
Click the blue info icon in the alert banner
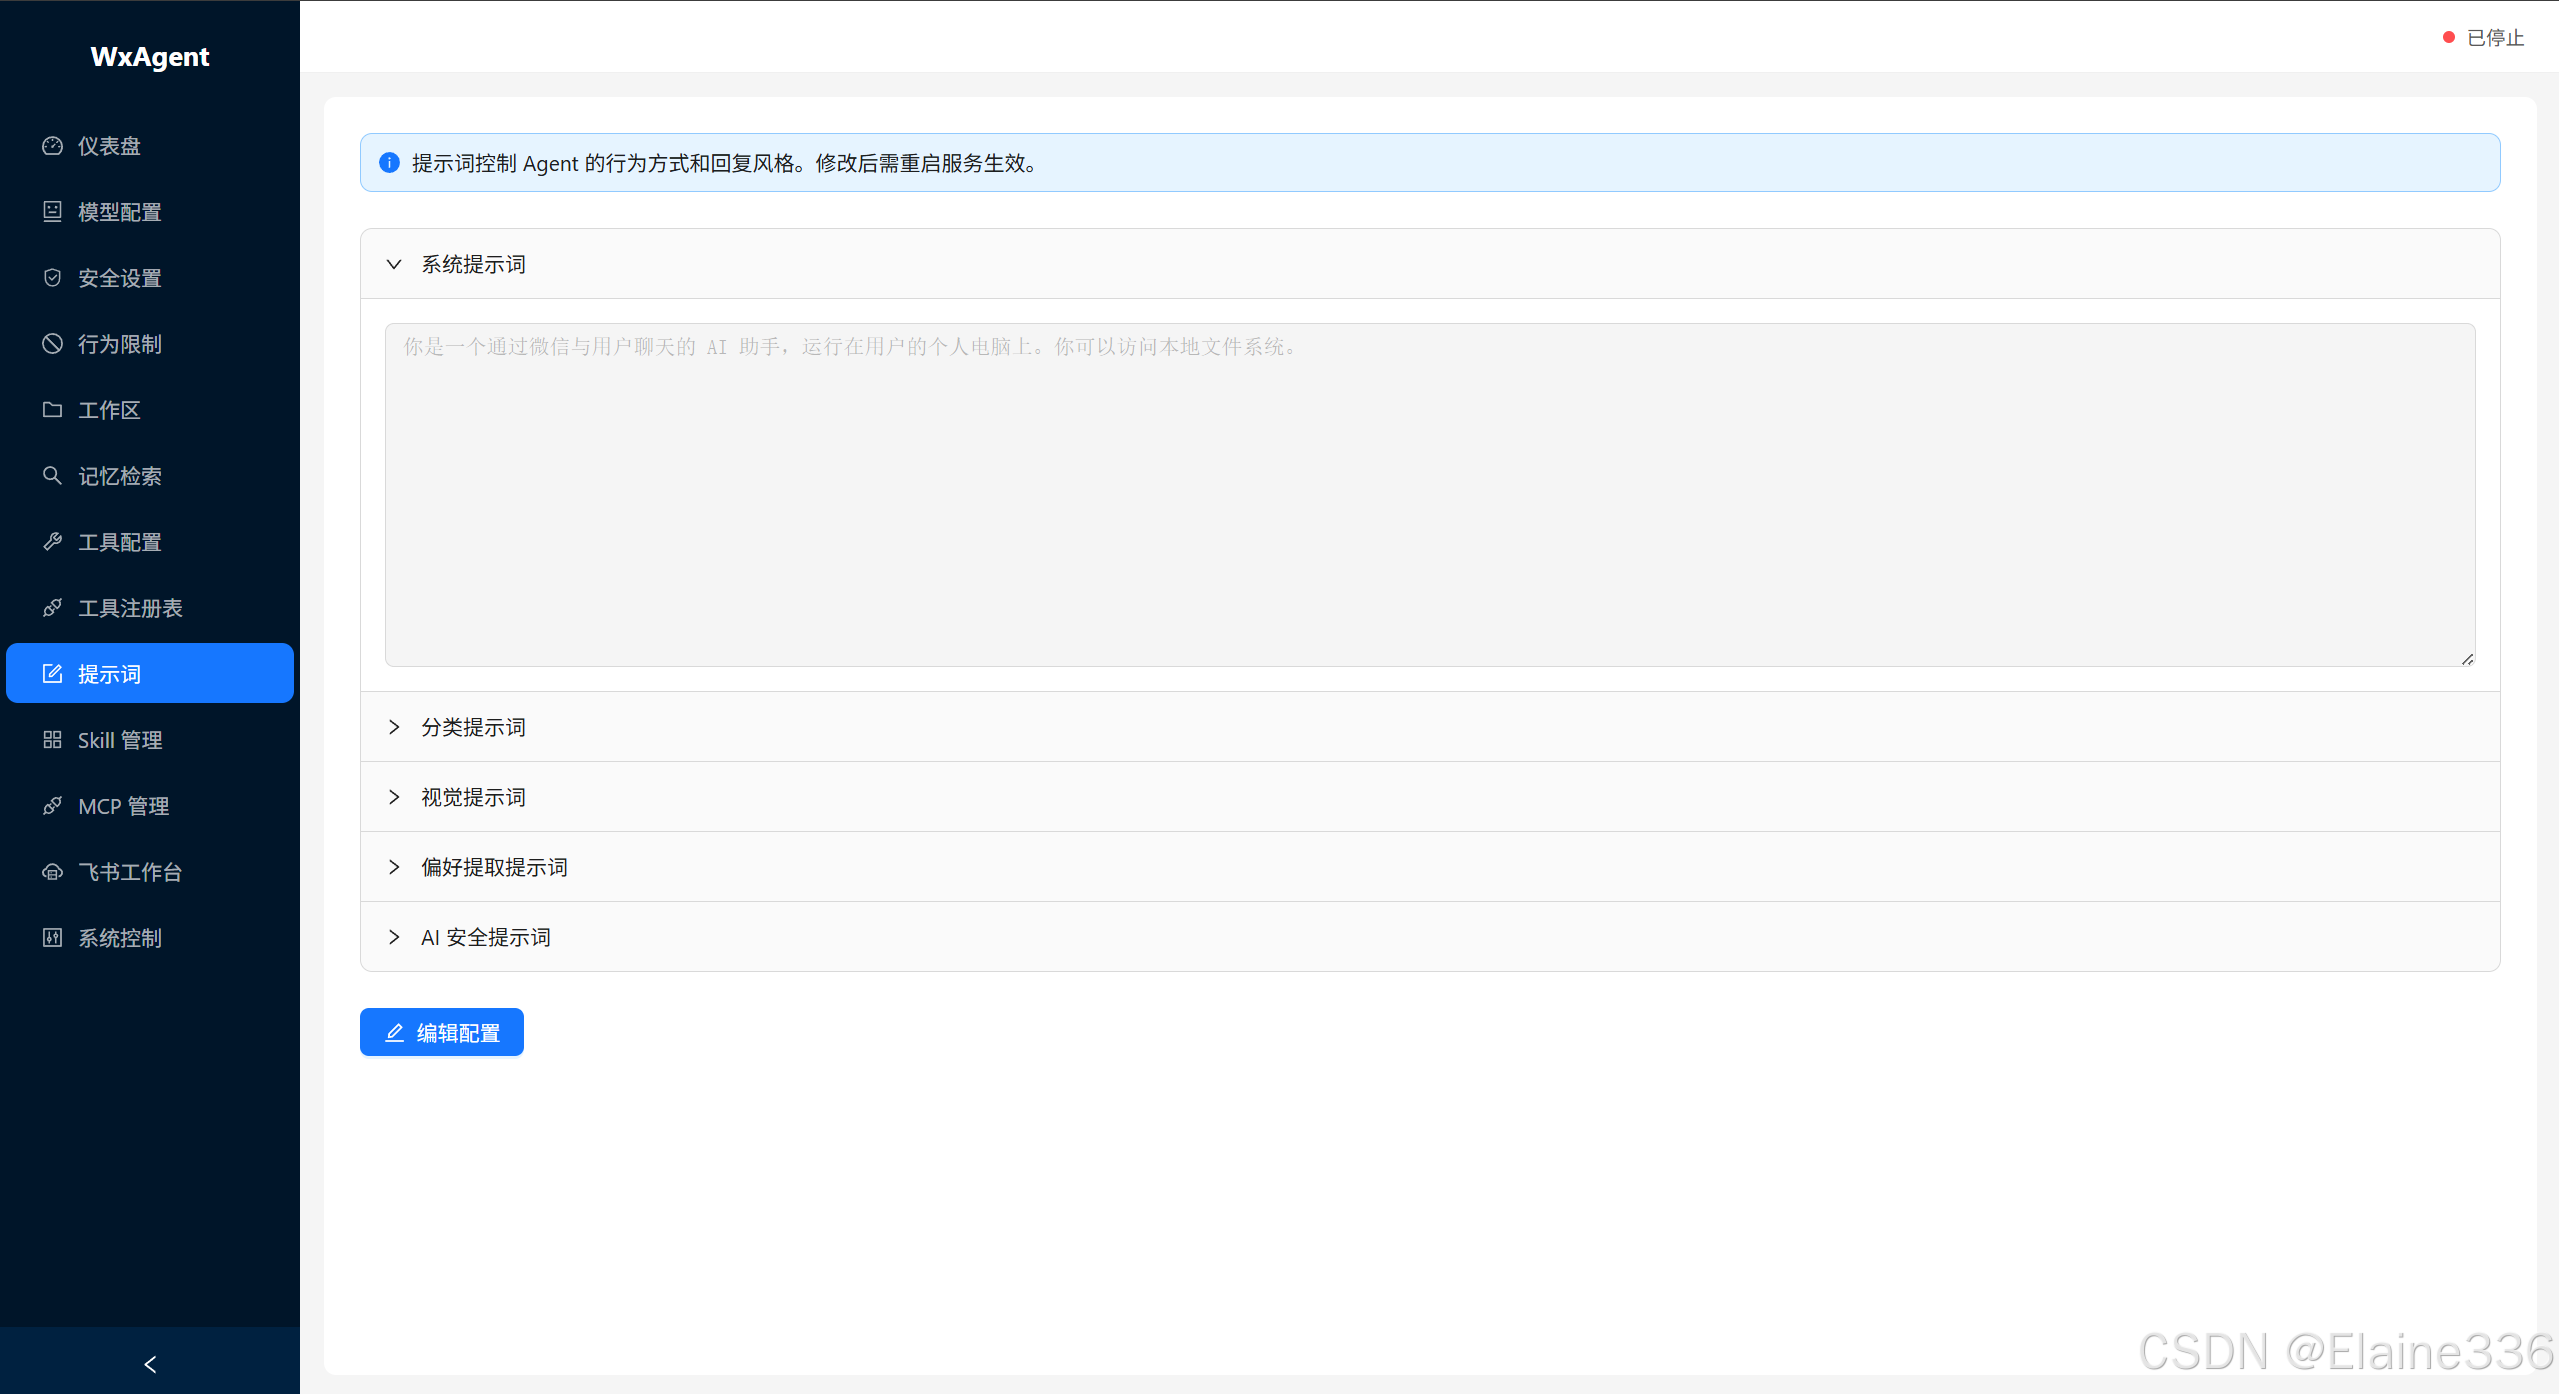point(389,163)
